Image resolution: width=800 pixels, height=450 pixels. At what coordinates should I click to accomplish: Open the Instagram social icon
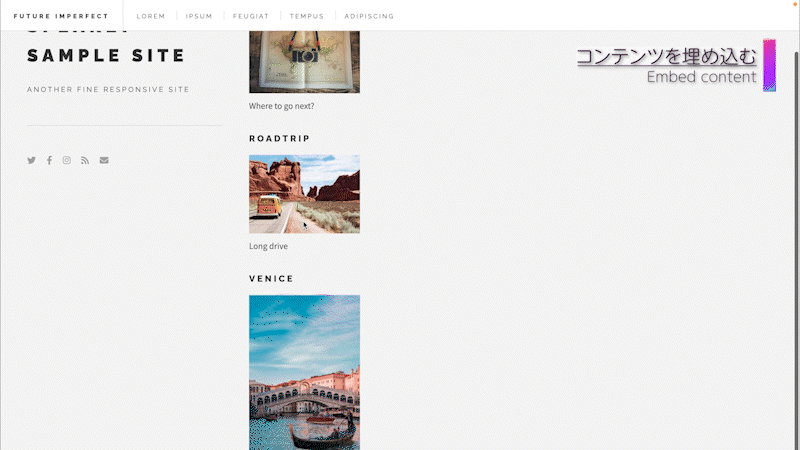(67, 160)
